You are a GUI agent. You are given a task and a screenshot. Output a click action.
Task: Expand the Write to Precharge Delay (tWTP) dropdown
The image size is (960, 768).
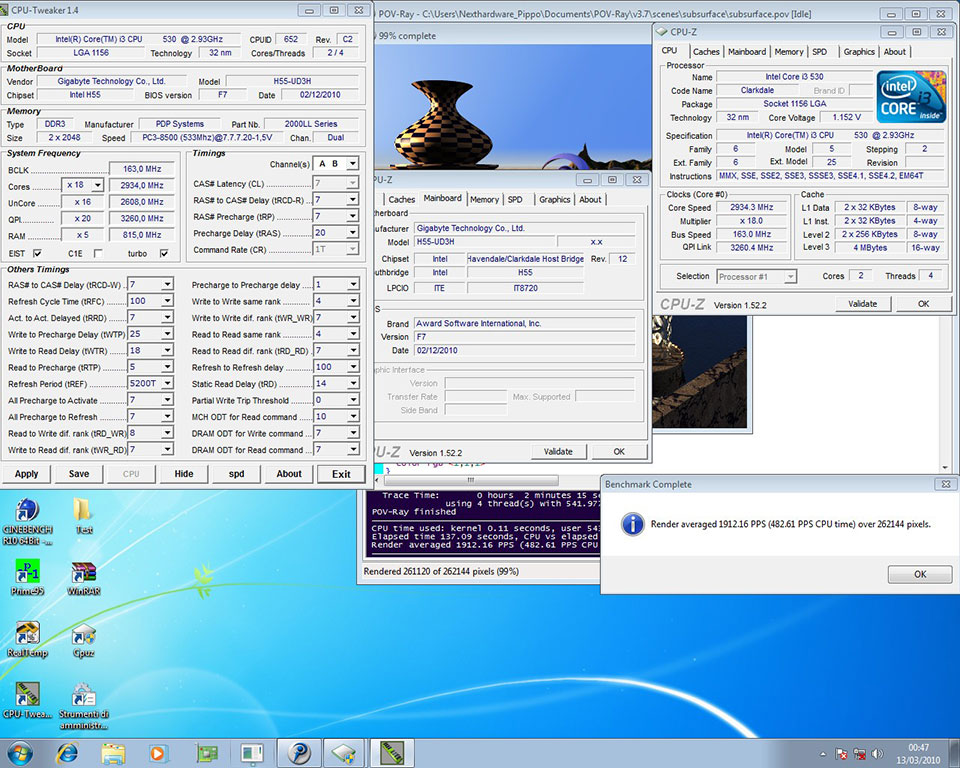[x=167, y=334]
